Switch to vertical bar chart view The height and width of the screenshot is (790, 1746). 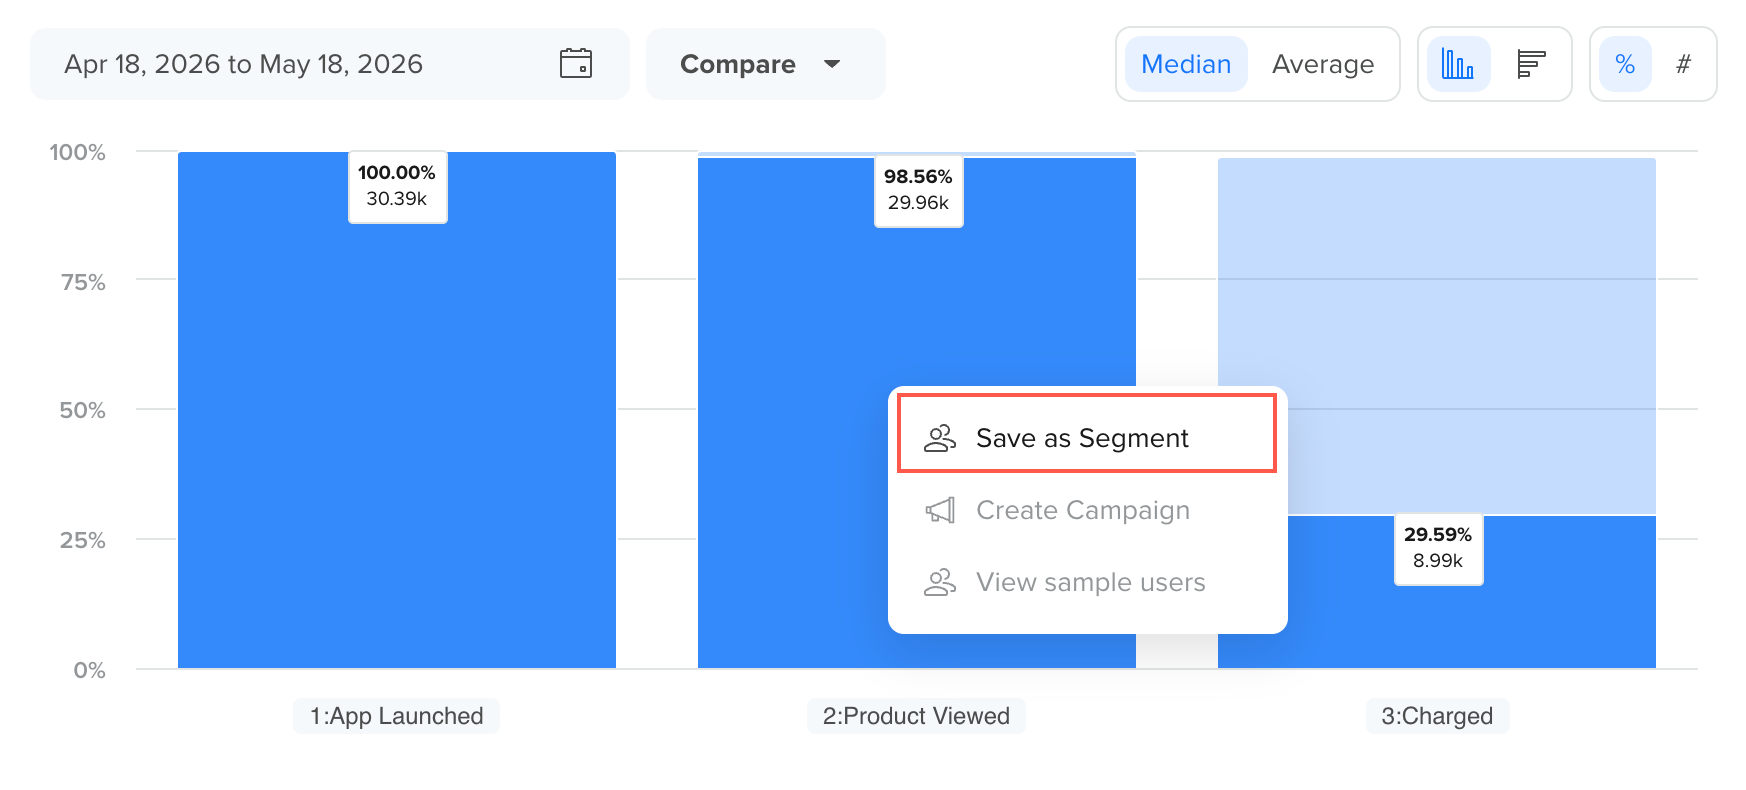(1458, 64)
